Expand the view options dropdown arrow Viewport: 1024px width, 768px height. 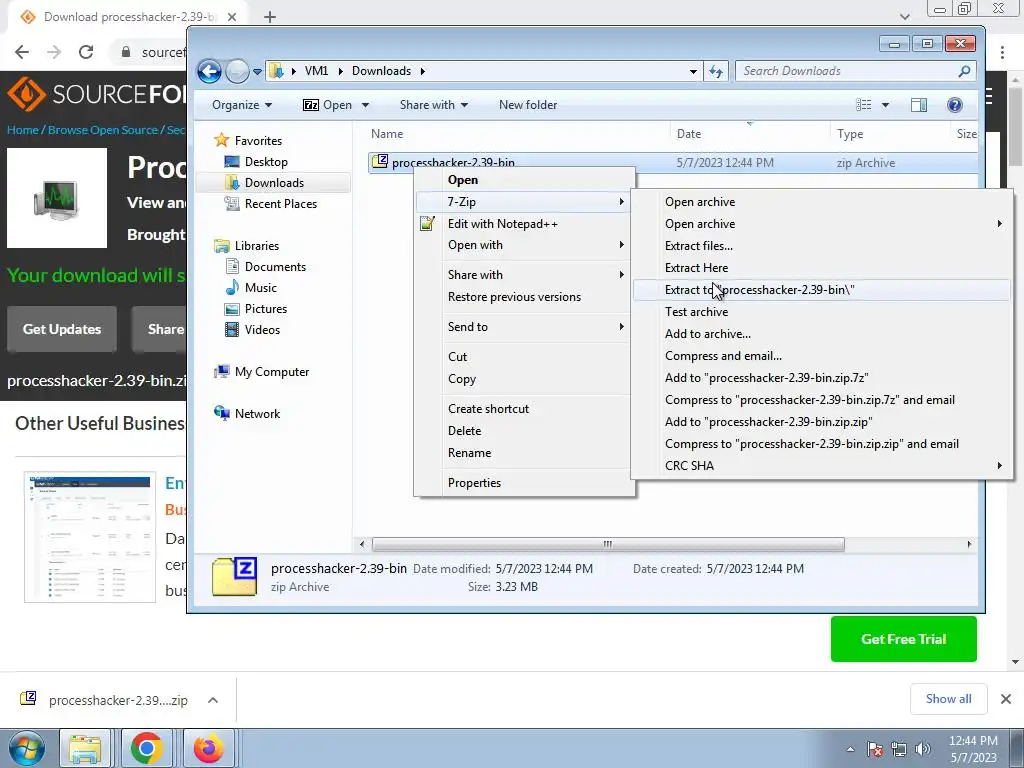point(886,105)
